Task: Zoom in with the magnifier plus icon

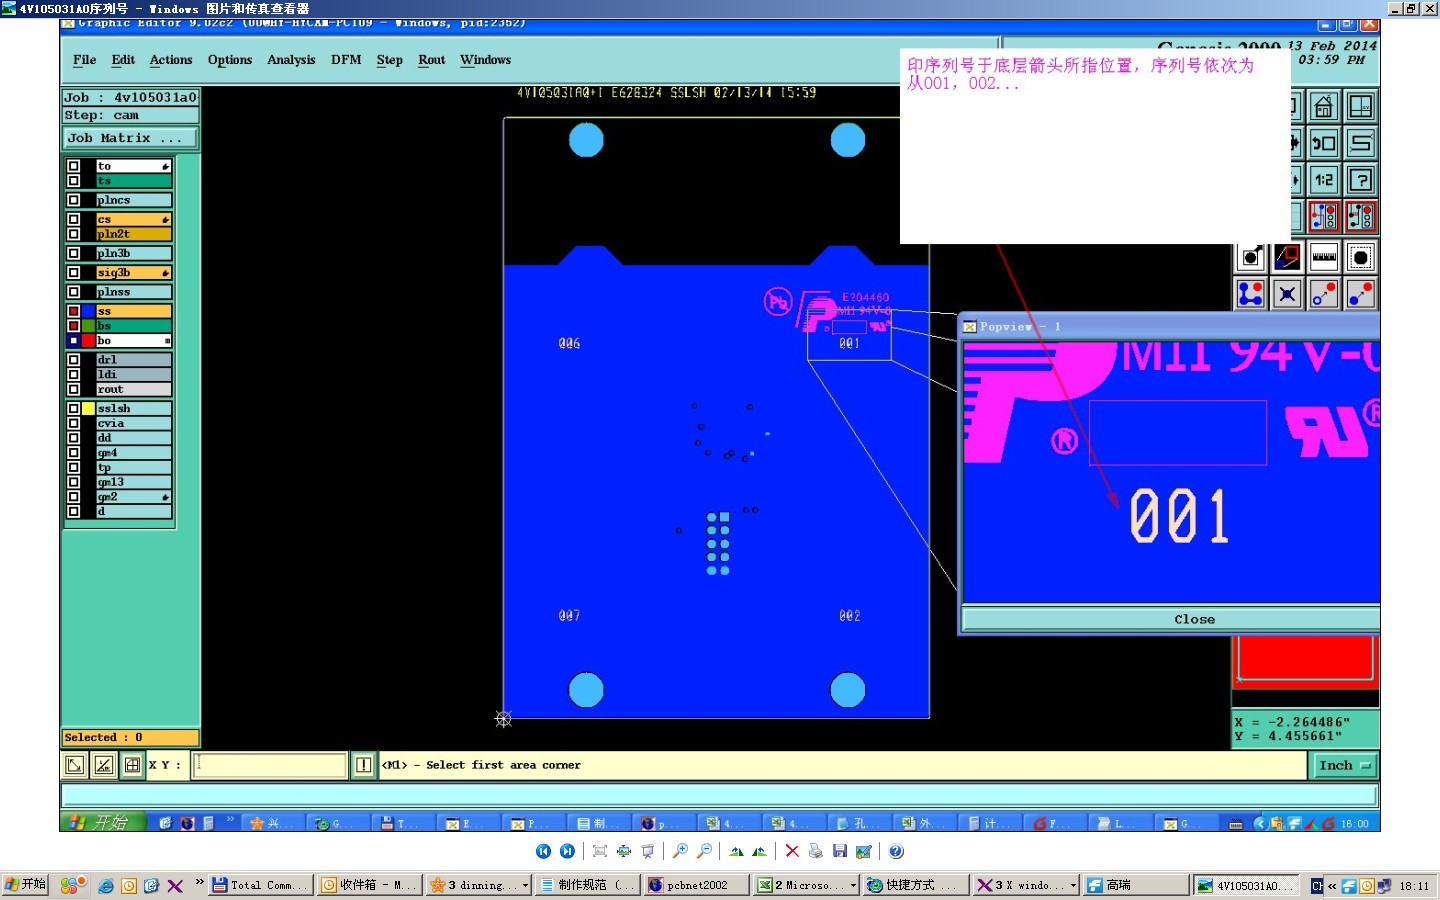Action: coord(680,851)
